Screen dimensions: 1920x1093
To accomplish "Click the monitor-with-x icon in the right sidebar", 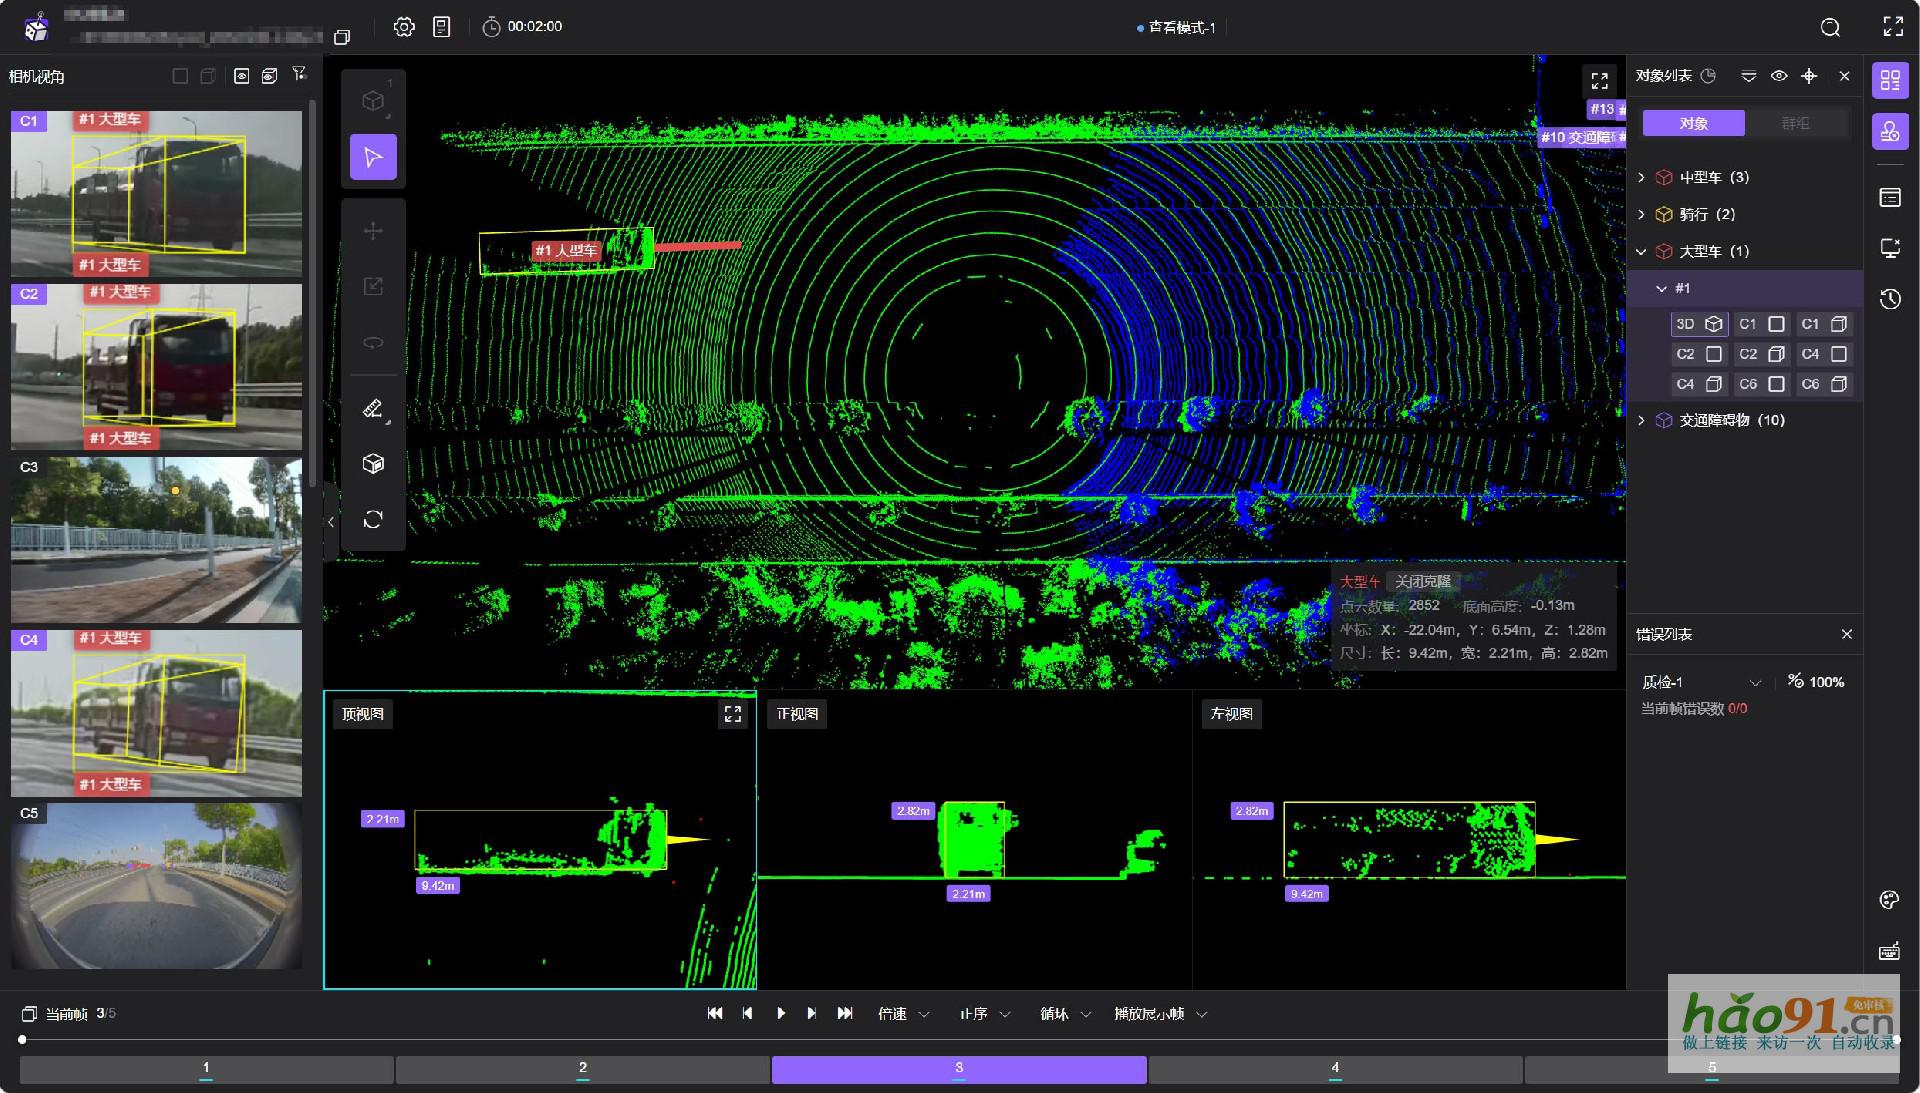I will click(x=1890, y=248).
